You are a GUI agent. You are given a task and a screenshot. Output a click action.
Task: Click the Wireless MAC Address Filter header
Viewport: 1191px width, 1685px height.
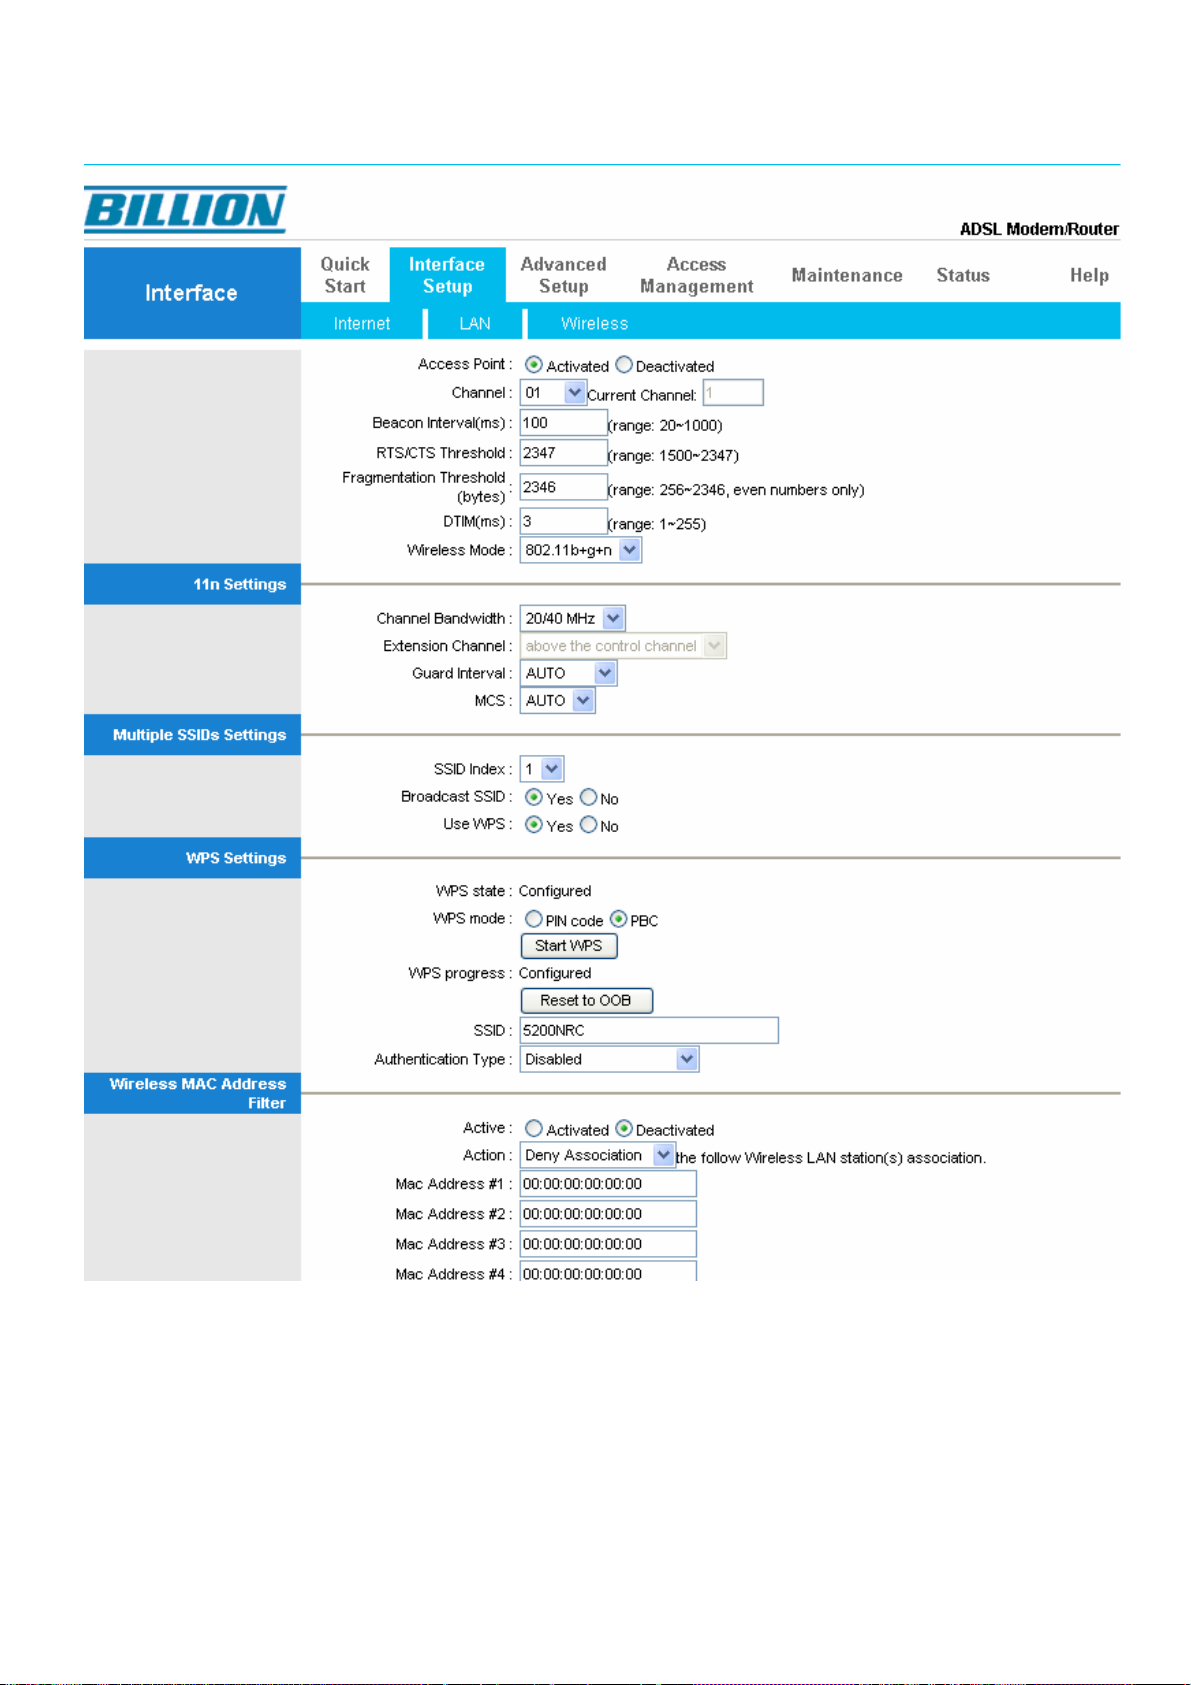click(x=192, y=1093)
